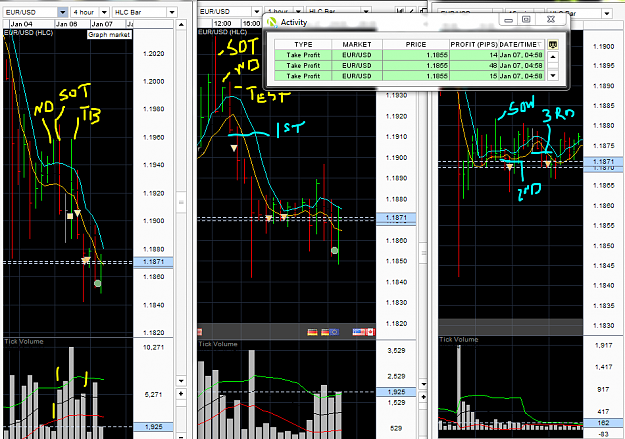
Task: Click scroll down arrow on middle chart
Action: point(423,384)
